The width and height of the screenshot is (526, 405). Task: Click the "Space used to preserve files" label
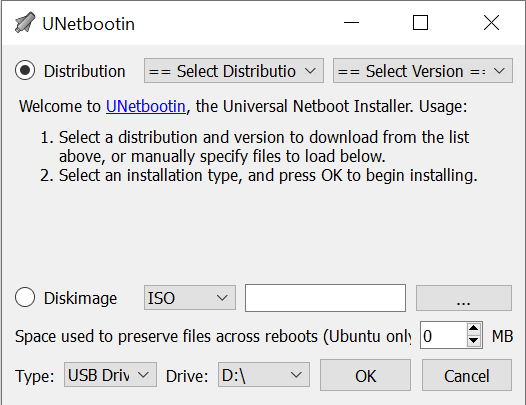[213, 336]
